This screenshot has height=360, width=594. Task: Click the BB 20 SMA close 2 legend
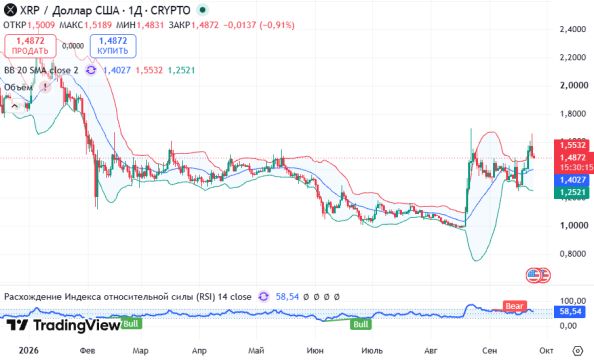coord(41,70)
